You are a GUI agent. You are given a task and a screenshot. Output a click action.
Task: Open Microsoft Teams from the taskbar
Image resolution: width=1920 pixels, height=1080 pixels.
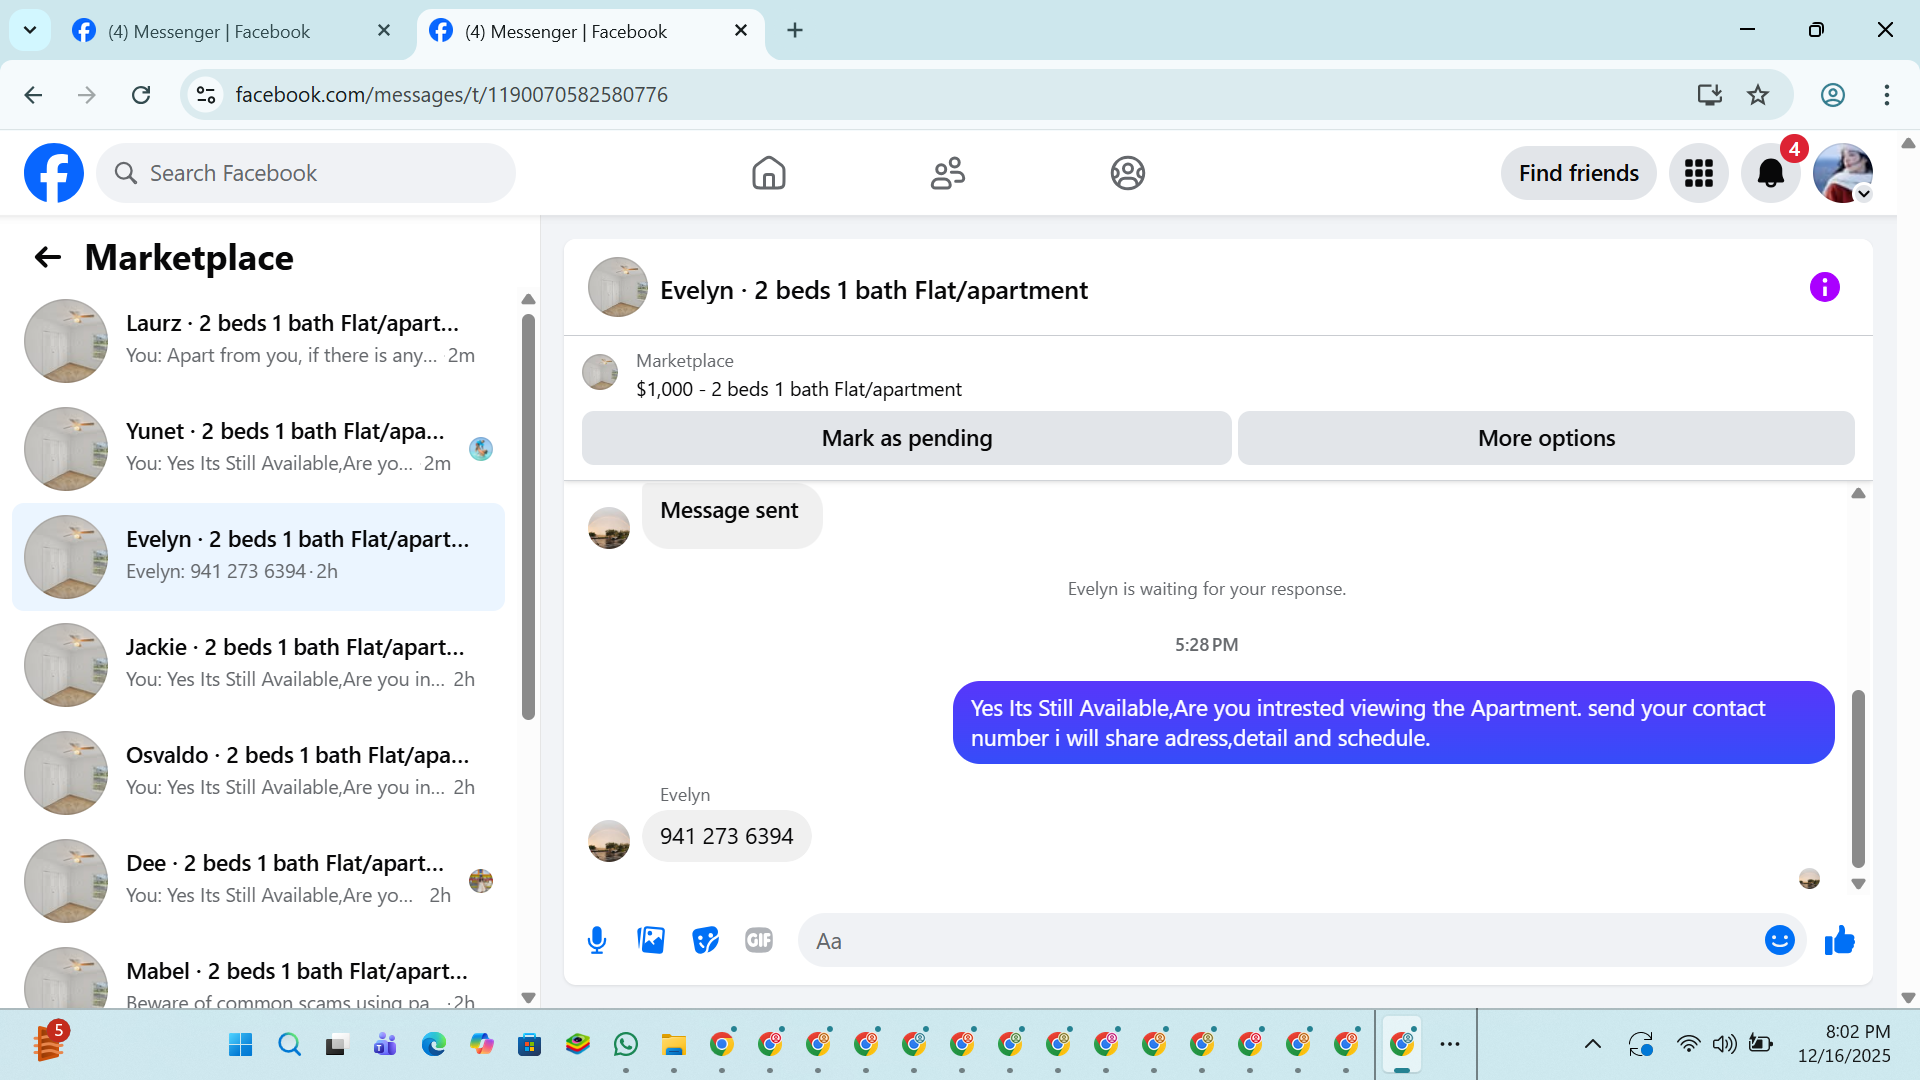[x=385, y=1045]
